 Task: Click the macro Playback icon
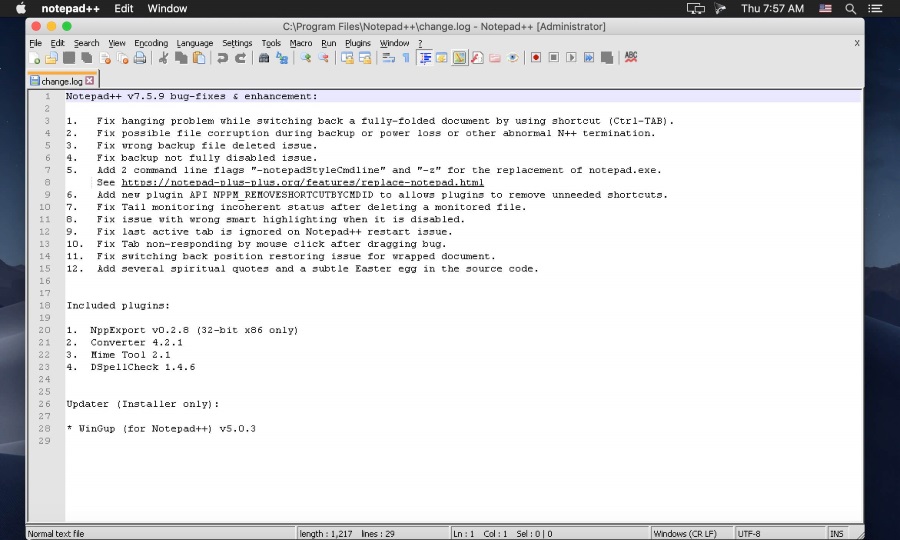pos(571,57)
